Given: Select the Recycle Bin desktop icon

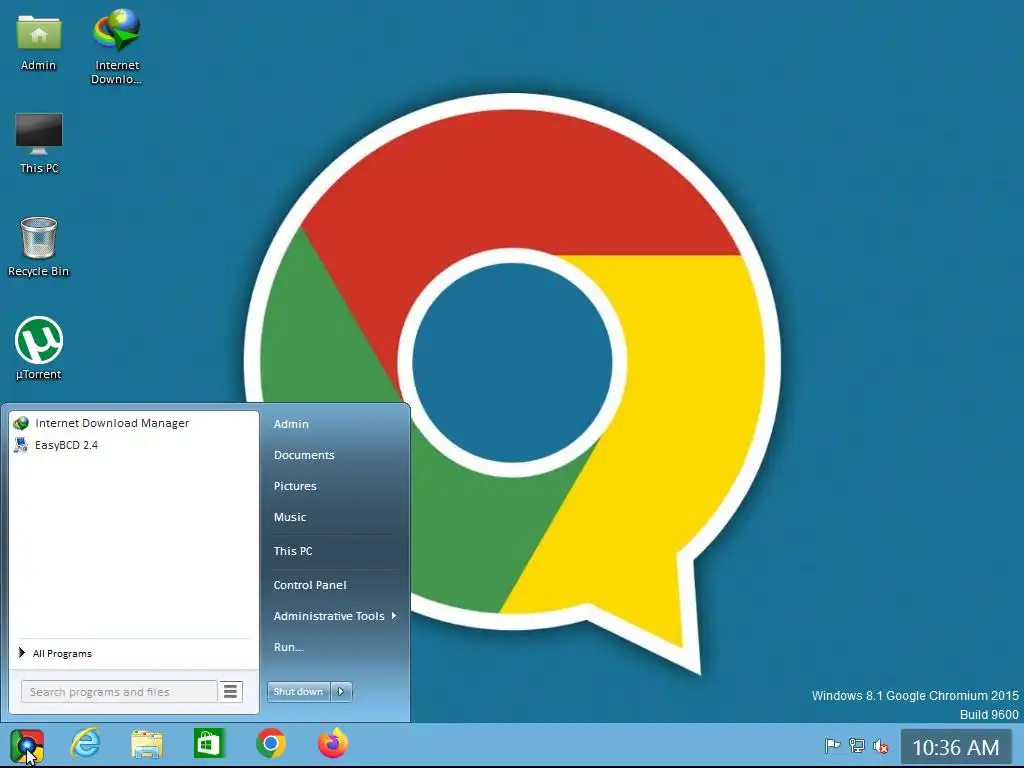Looking at the screenshot, I should [x=39, y=247].
